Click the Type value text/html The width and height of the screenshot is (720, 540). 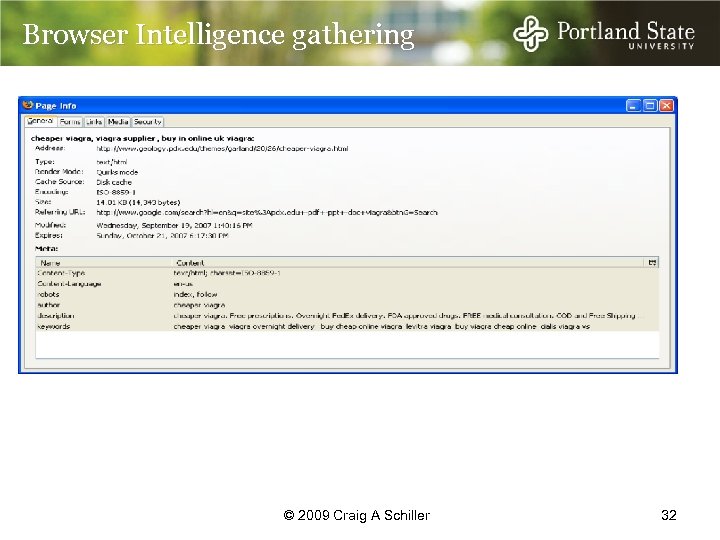[x=112, y=162]
